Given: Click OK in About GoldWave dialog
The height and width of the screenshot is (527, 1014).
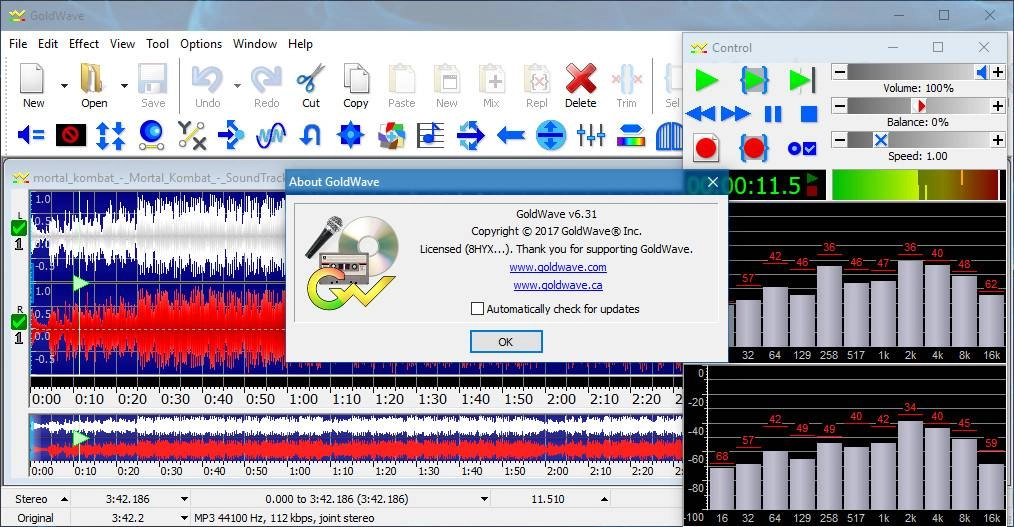Looking at the screenshot, I should coord(506,342).
